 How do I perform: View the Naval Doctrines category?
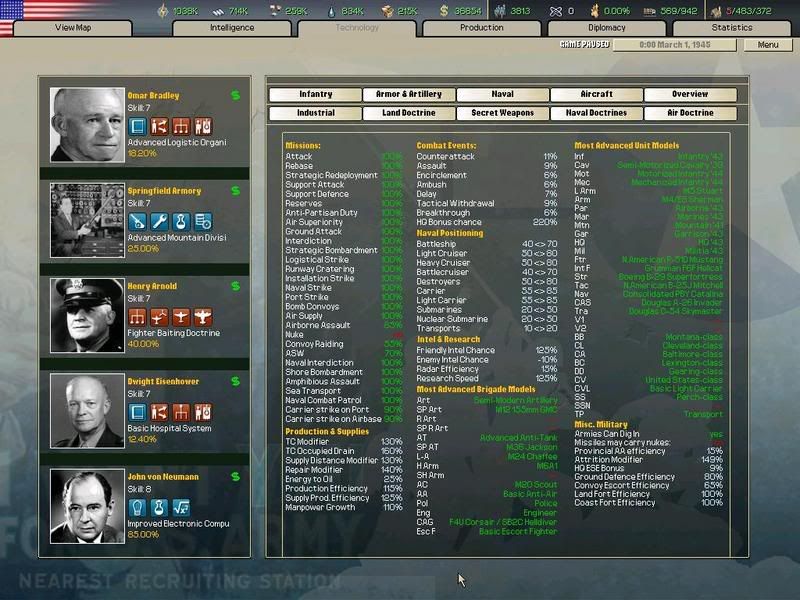596,113
